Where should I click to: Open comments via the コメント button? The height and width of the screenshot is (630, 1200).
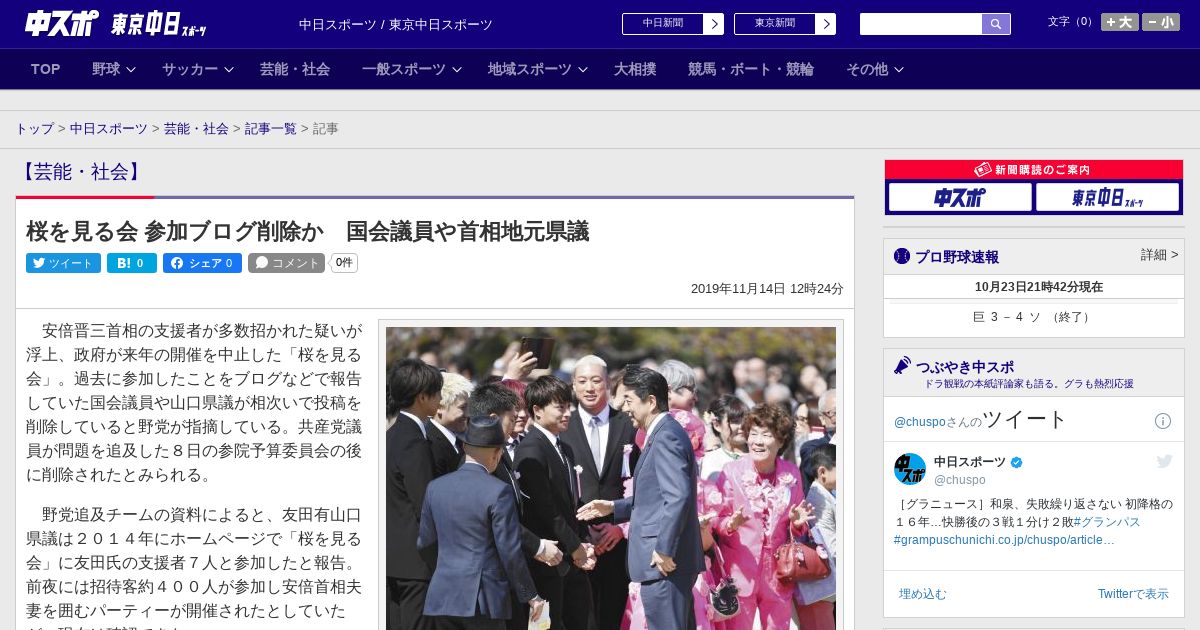(287, 263)
